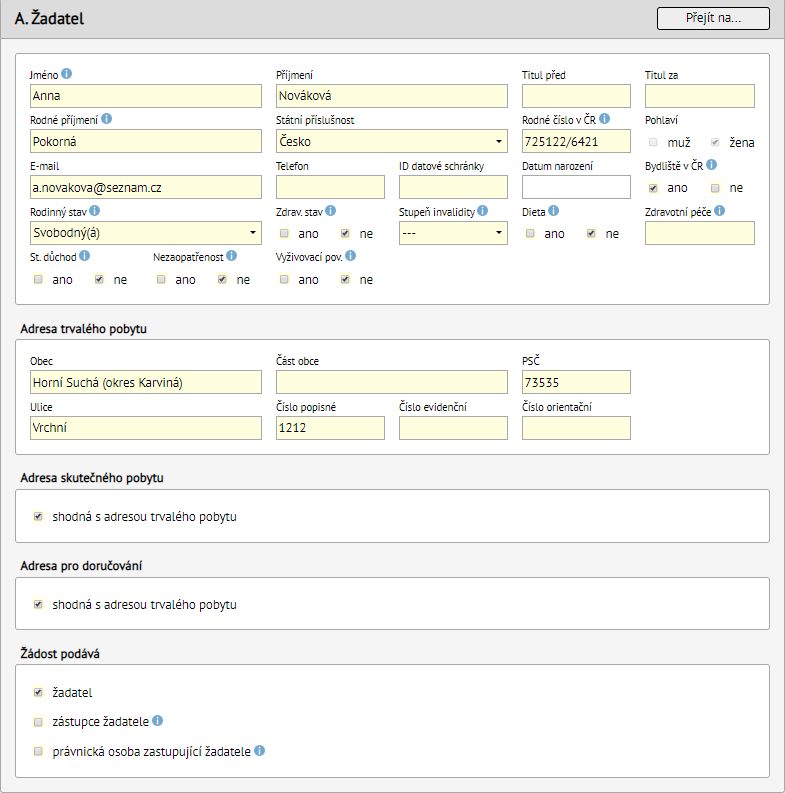Image resolution: width=785 pixels, height=793 pixels.
Task: Toggle shodná s adresou under Adresa skutečného pobytu
Action: (x=38, y=516)
